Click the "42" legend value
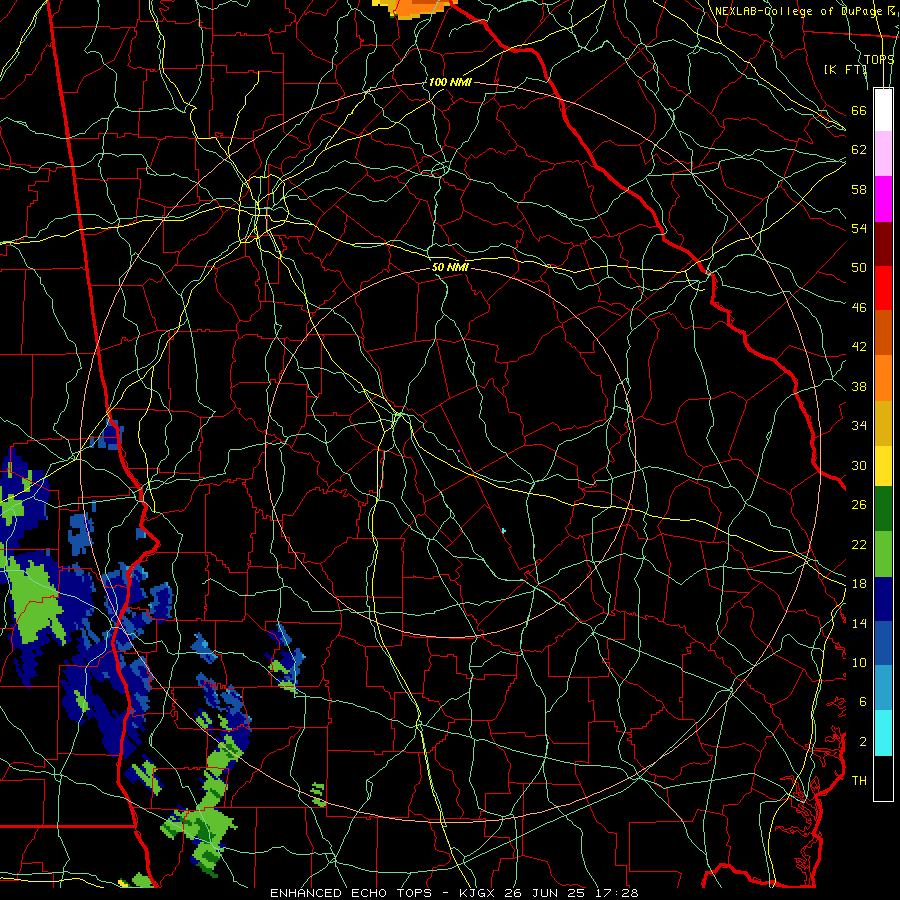 coord(859,347)
